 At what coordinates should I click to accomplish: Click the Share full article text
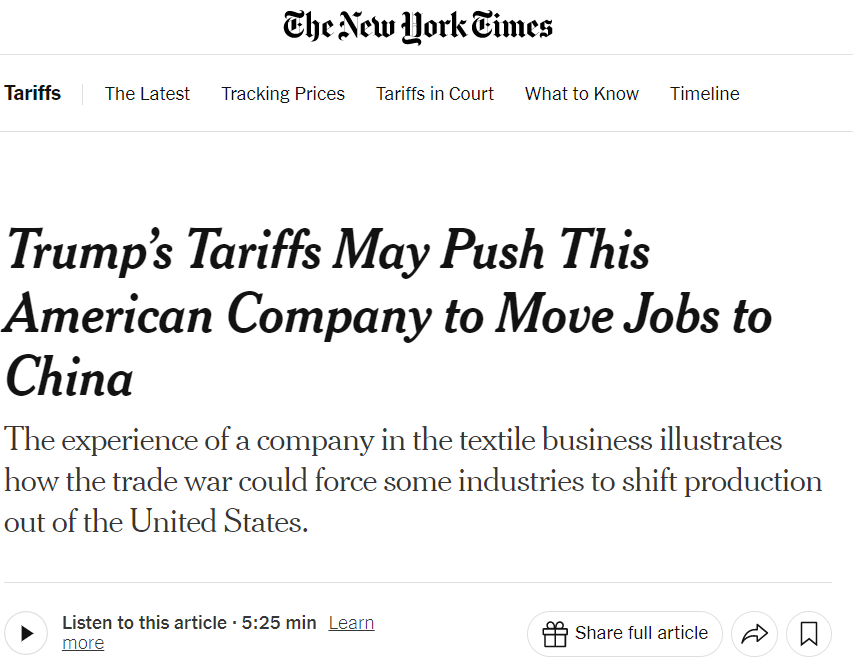[x=641, y=633]
